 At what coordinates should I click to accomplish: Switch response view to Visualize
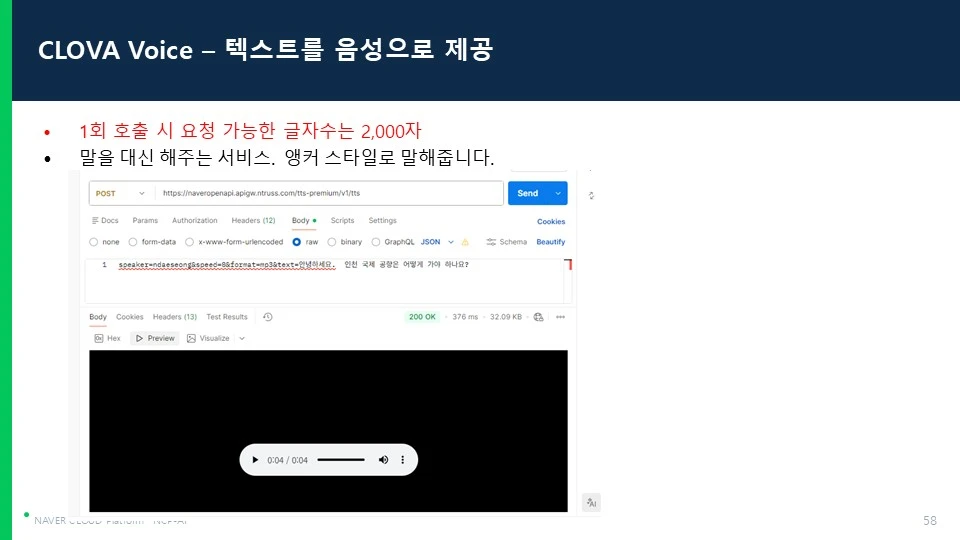tap(208, 339)
